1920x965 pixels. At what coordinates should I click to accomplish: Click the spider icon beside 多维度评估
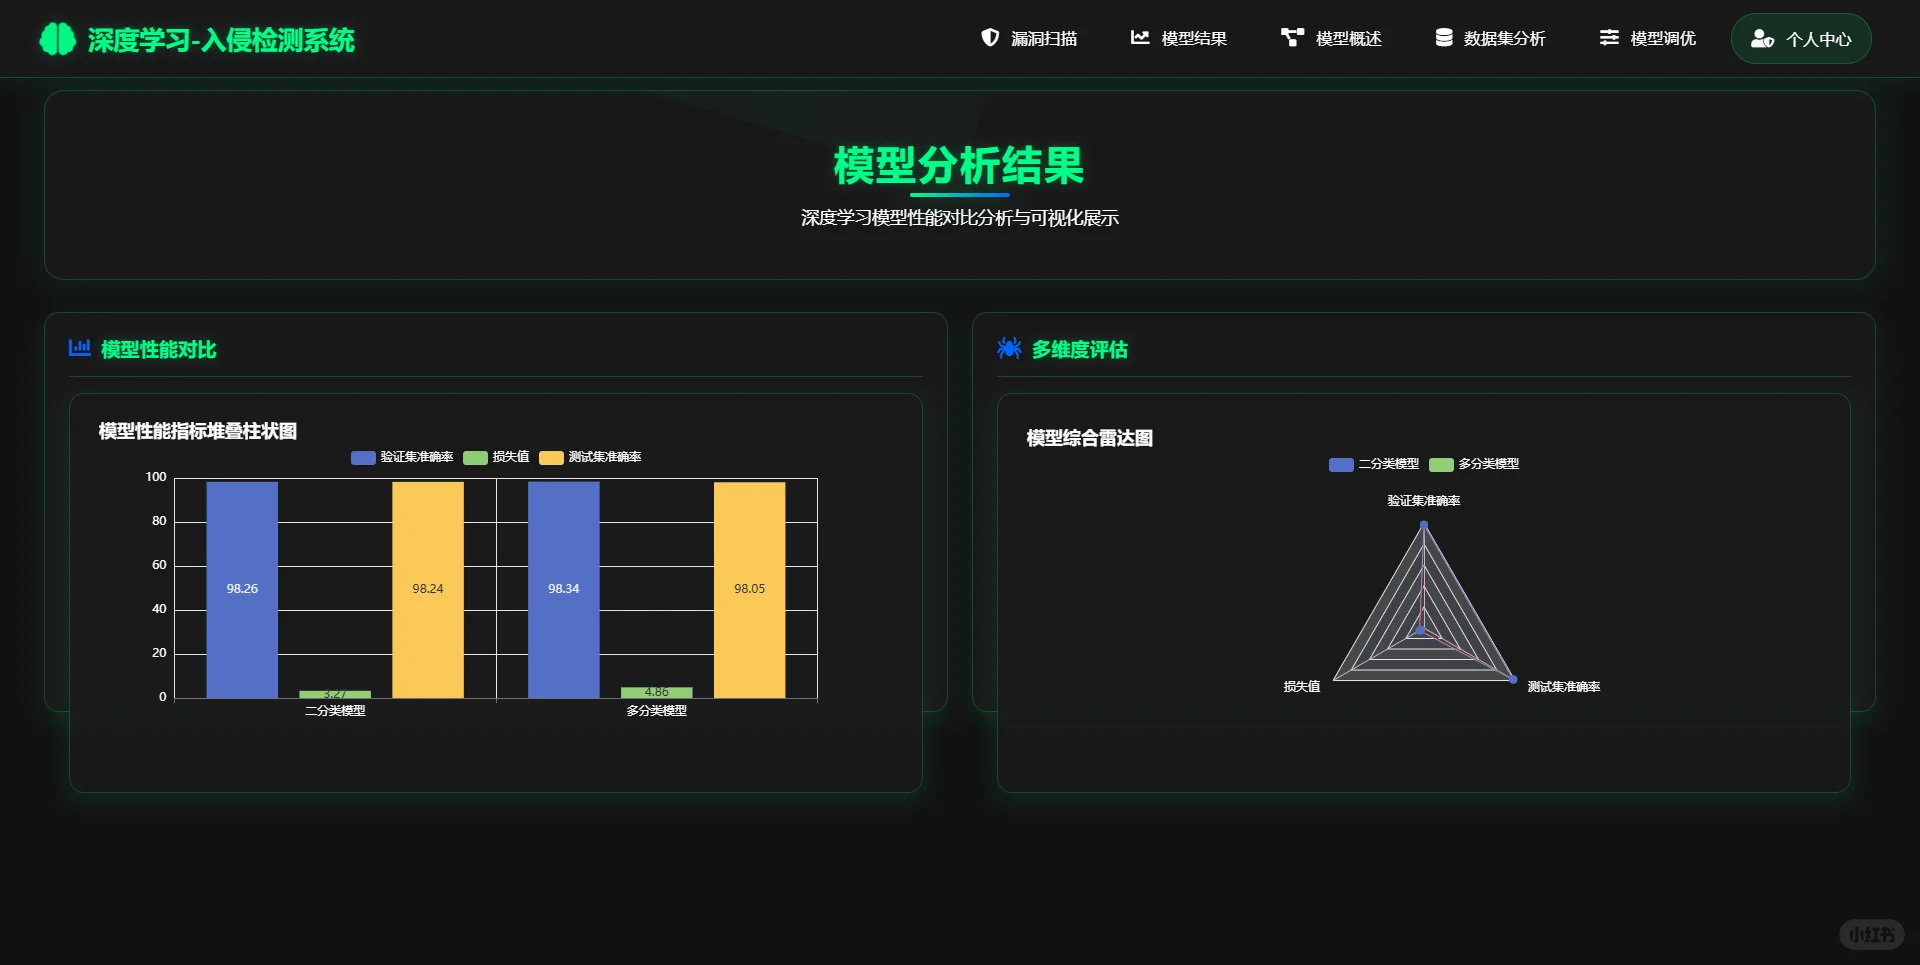click(1009, 348)
